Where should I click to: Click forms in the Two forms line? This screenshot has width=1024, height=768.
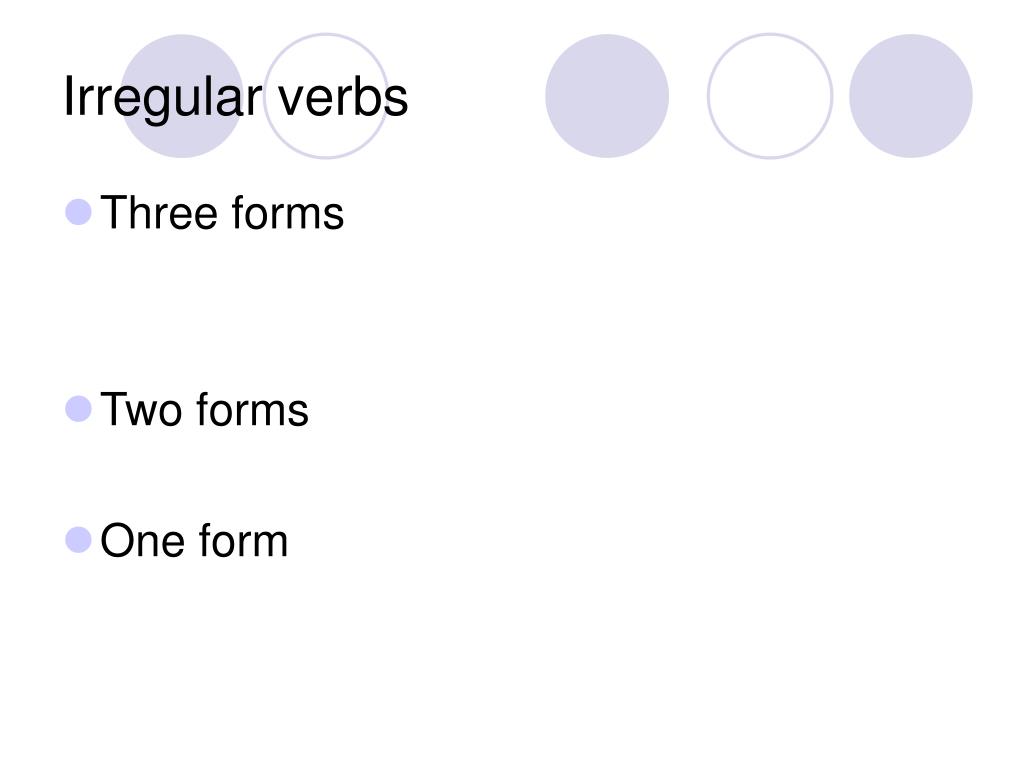click(x=252, y=410)
